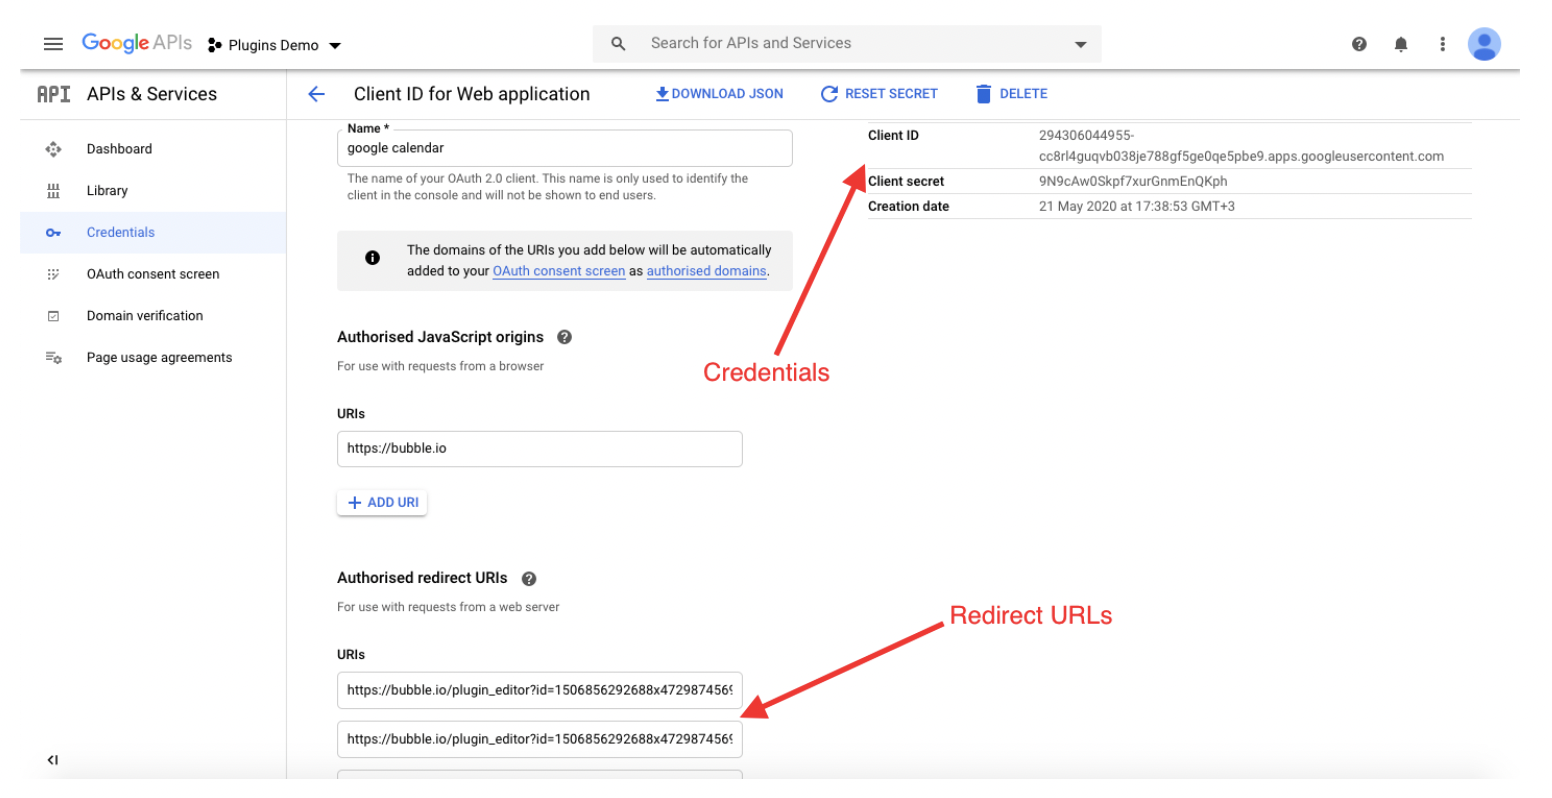1552x798 pixels.
Task: Click the creation date 21 May 2020 value
Action: [x=1139, y=207]
